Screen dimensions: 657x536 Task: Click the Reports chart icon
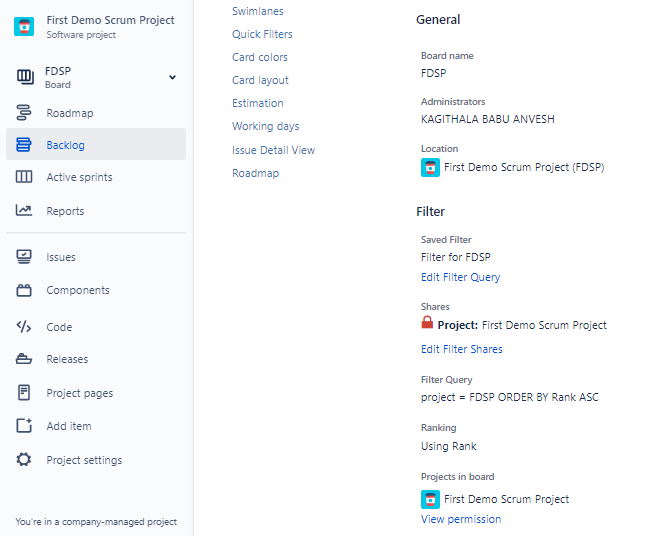[24, 210]
